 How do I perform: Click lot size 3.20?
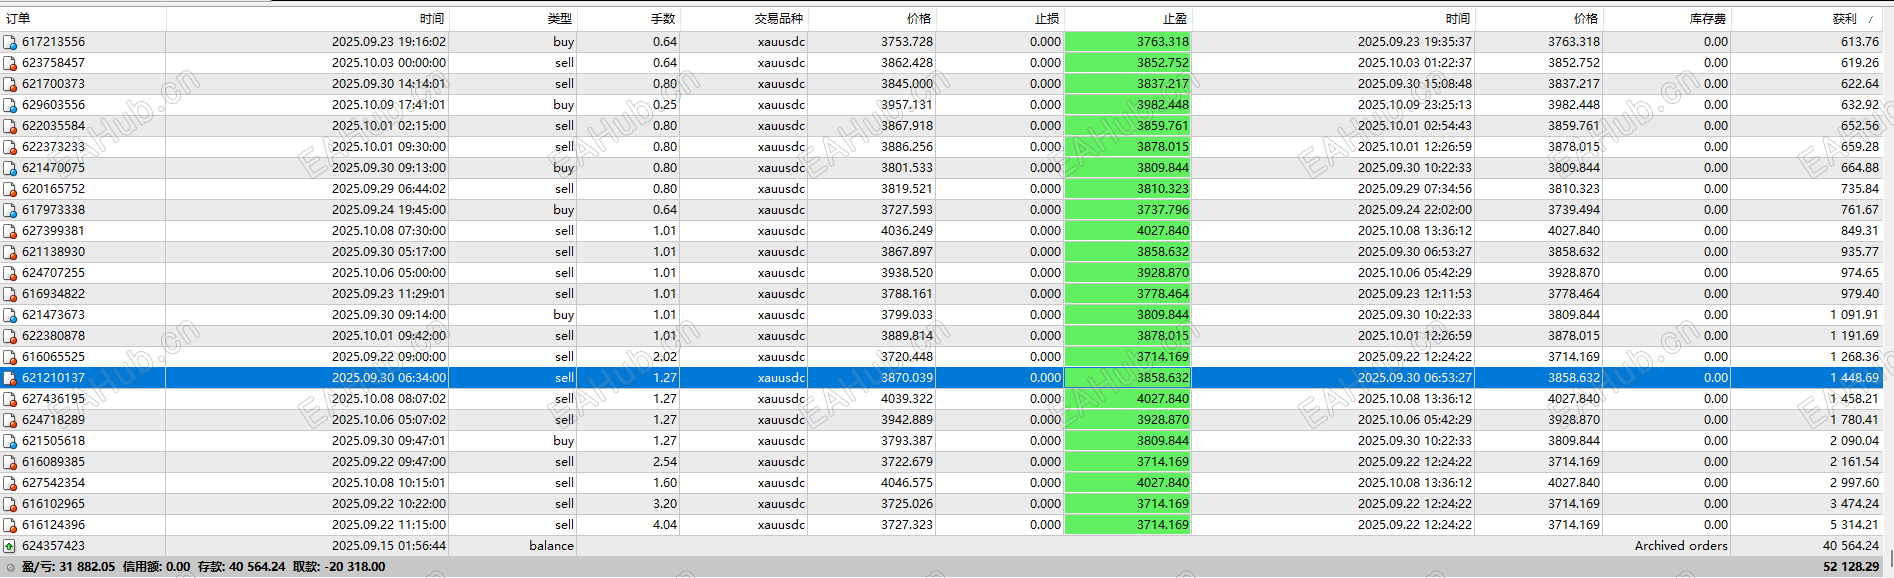pos(665,504)
